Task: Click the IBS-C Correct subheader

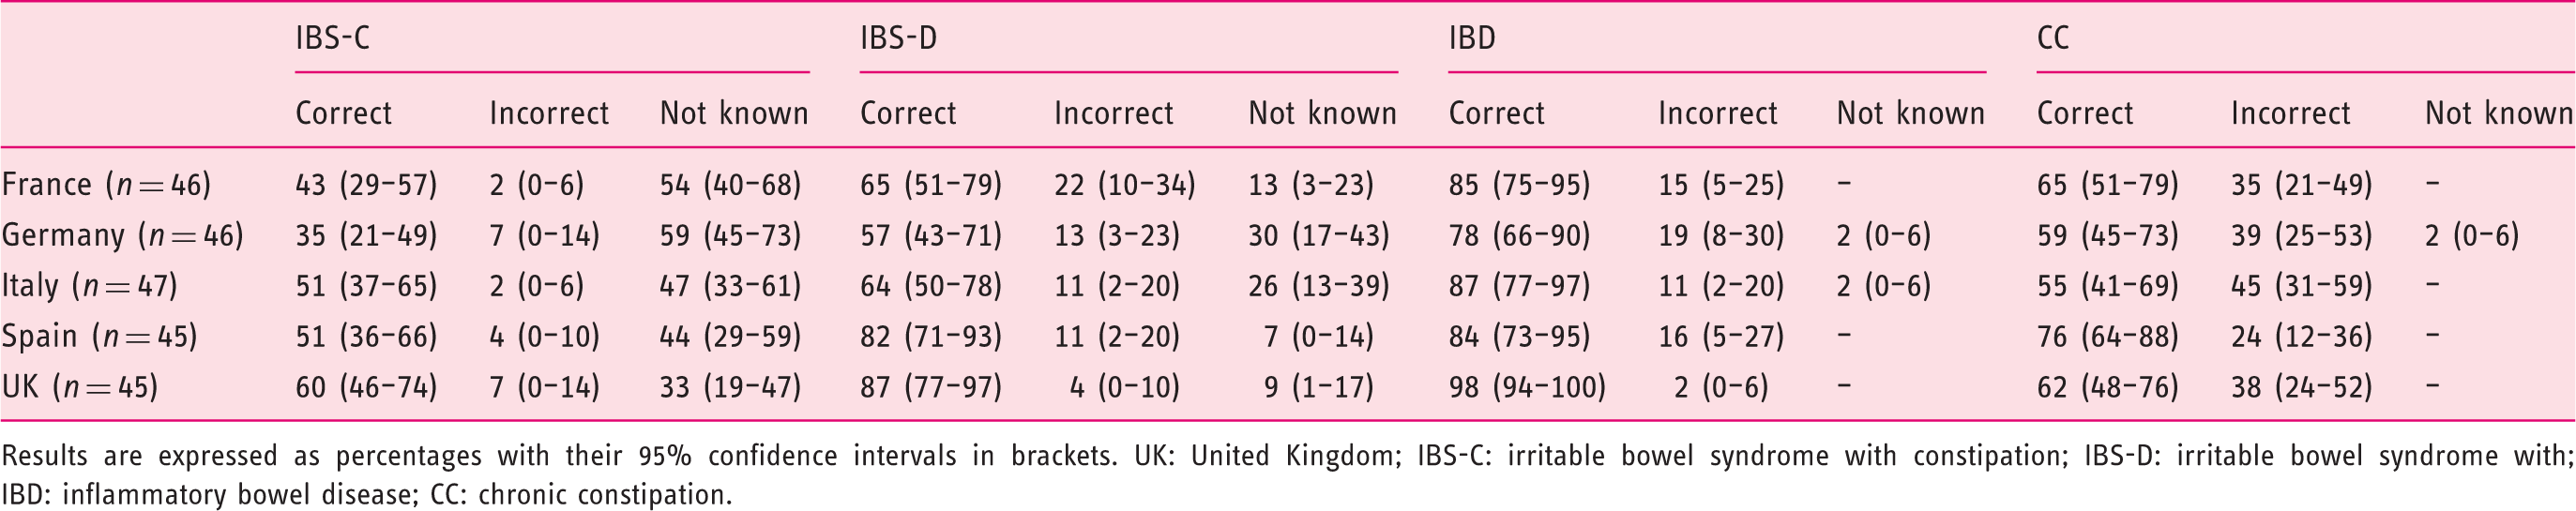Action: [343, 113]
